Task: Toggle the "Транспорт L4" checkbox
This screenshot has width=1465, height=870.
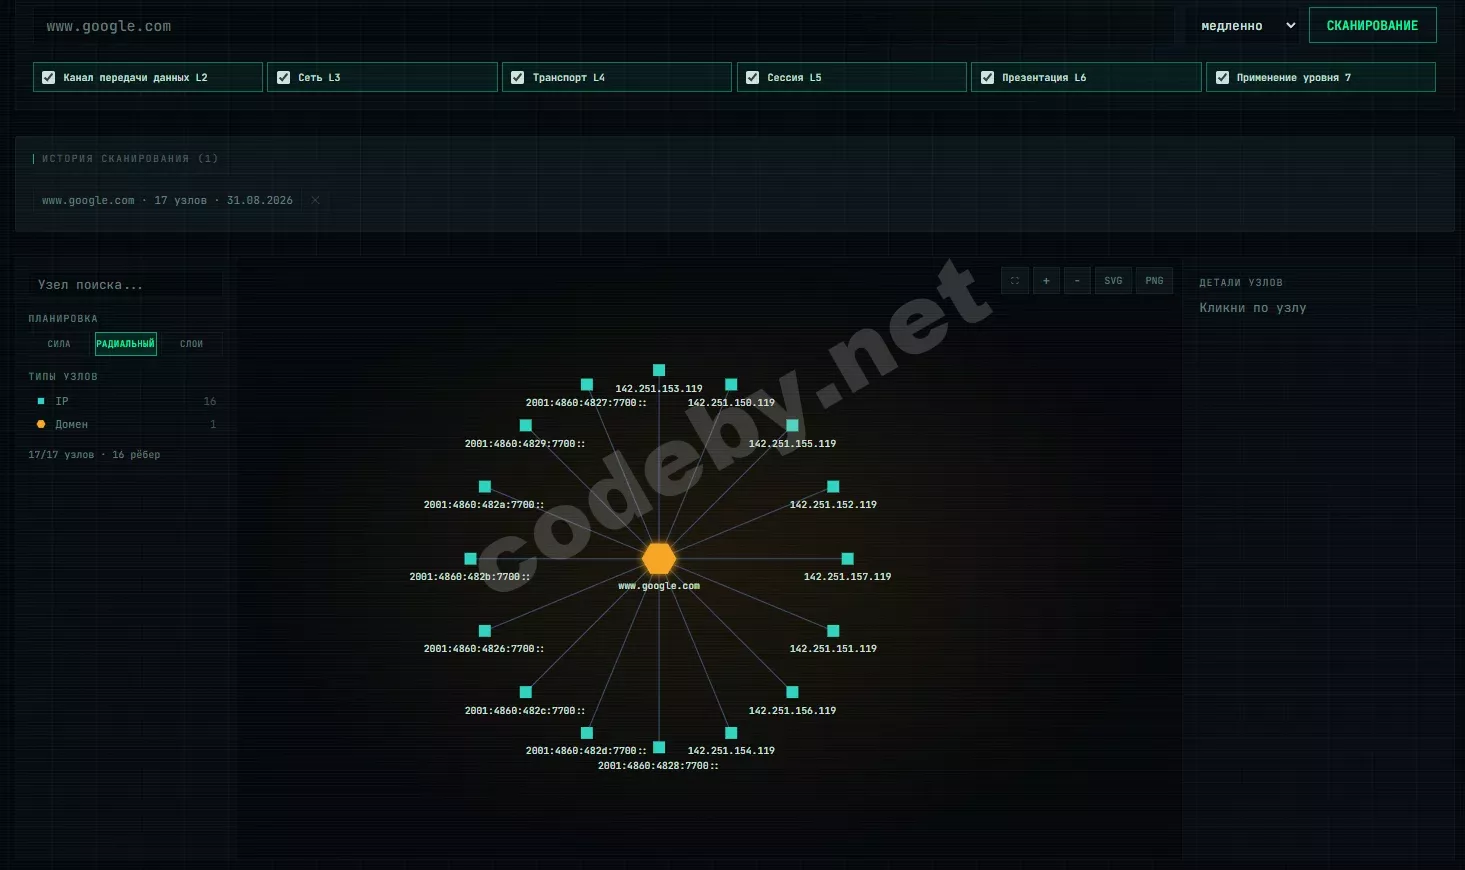Action: point(518,77)
